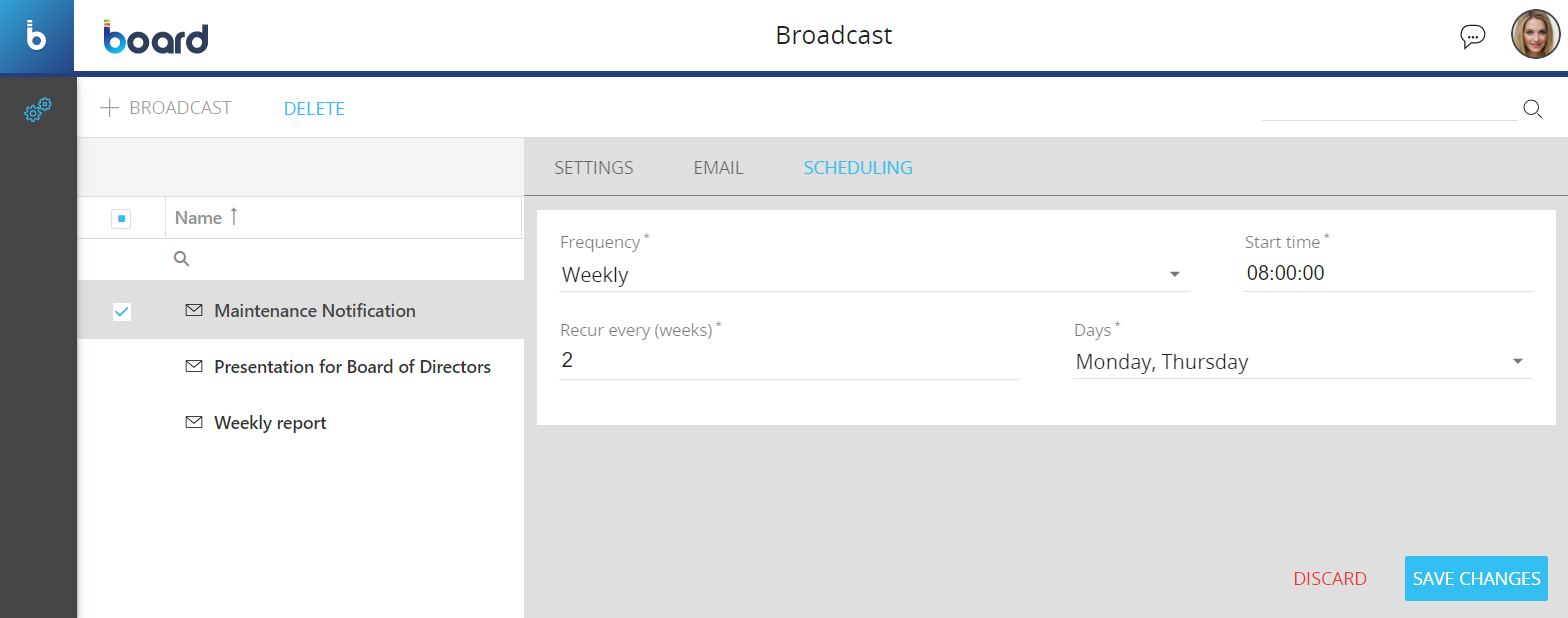Open the user profile avatar
The height and width of the screenshot is (618, 1568).
point(1535,35)
